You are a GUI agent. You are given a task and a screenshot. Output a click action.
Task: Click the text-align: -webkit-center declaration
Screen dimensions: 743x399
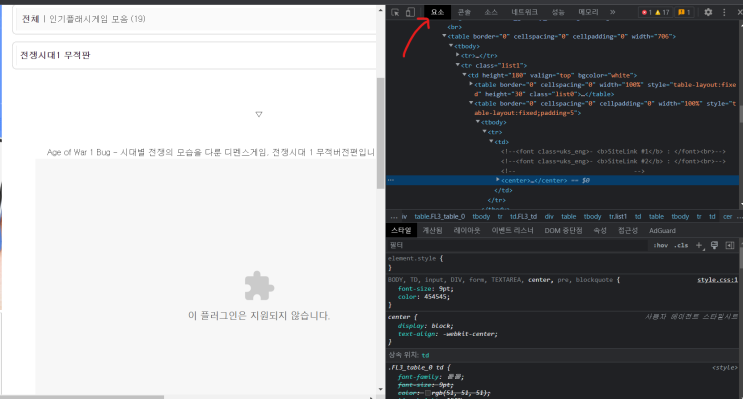(x=448, y=334)
